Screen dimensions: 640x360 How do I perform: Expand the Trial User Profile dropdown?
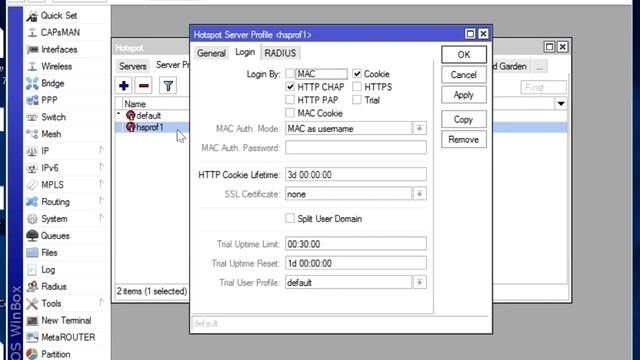pos(419,282)
